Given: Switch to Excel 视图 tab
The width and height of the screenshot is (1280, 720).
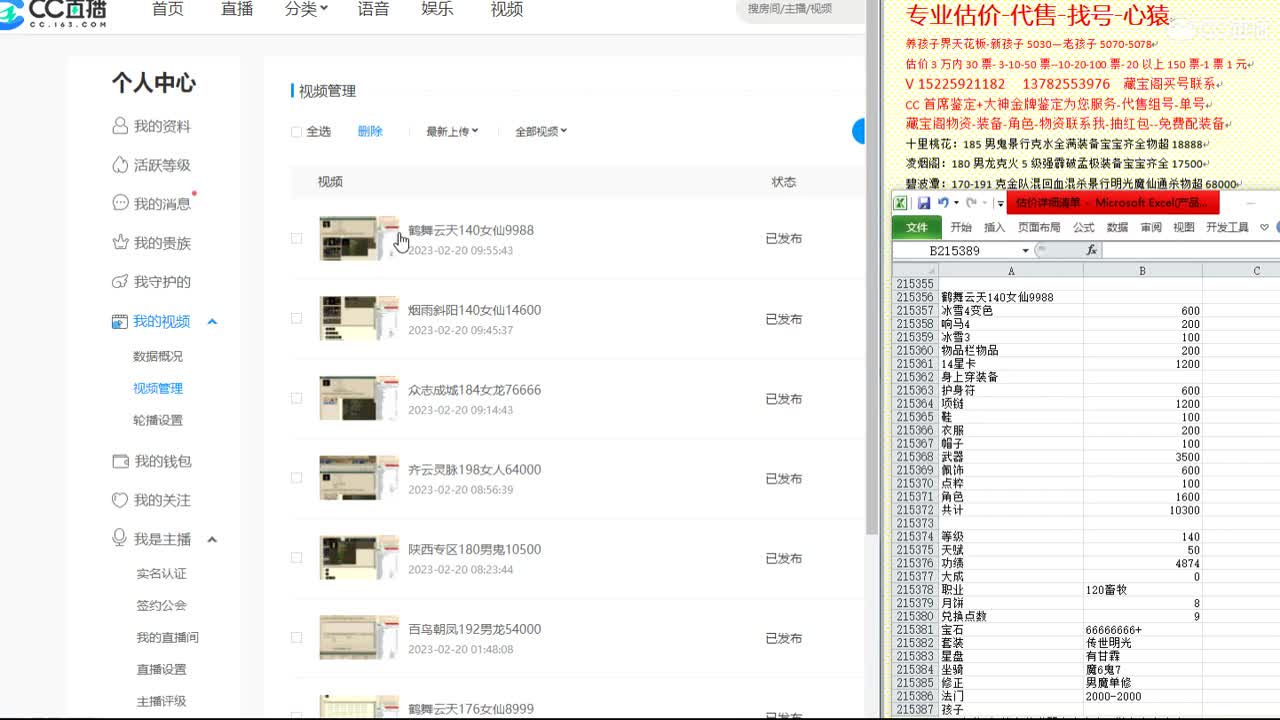Looking at the screenshot, I should (x=1184, y=227).
